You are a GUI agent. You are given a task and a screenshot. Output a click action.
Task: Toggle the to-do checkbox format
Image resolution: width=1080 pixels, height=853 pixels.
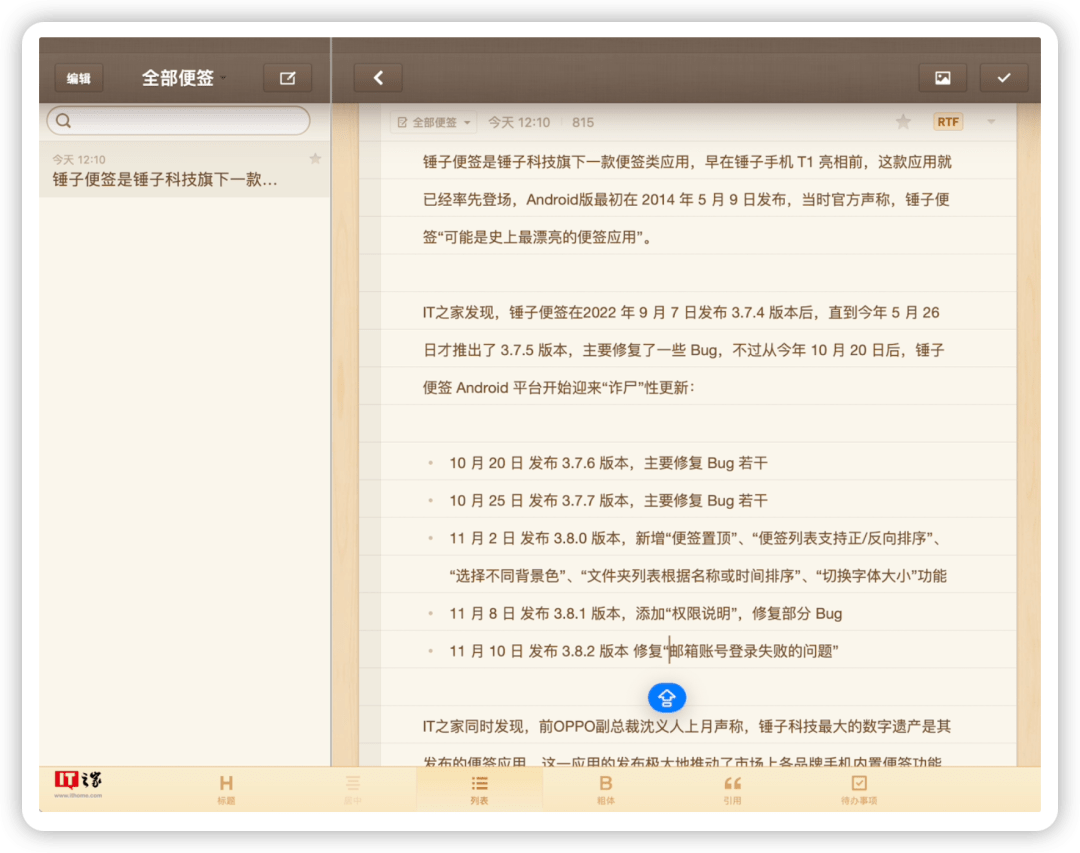(x=858, y=788)
